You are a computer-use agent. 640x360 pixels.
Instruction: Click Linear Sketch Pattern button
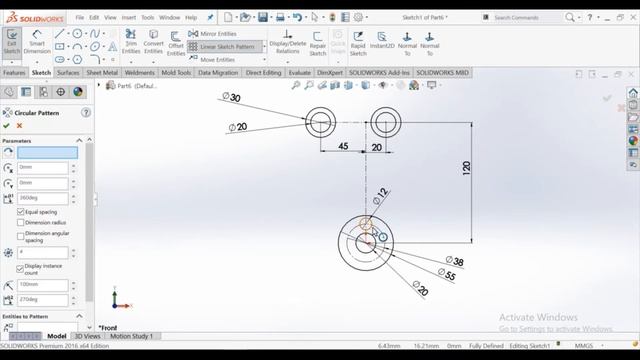(224, 47)
